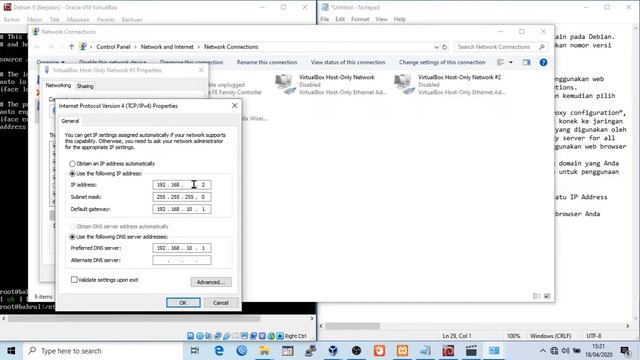
Task: Cancel the IPv4 properties dialog
Action: [220, 302]
